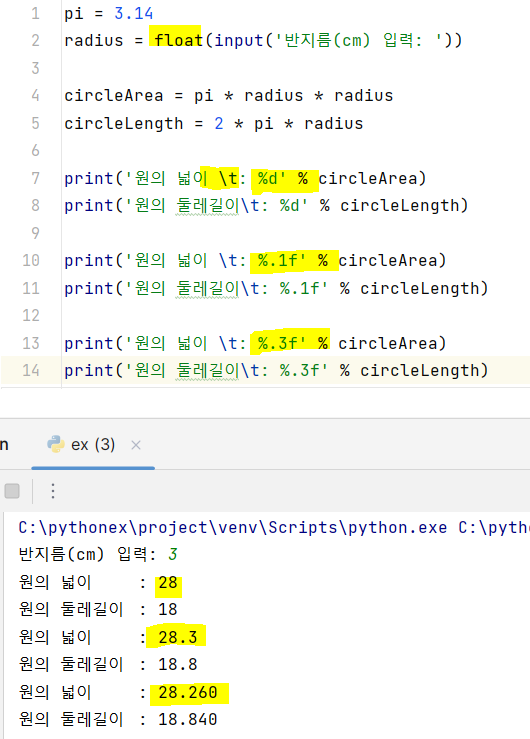530x739 pixels.
Task: Click the stop button in run panel
Action: (x=12, y=491)
